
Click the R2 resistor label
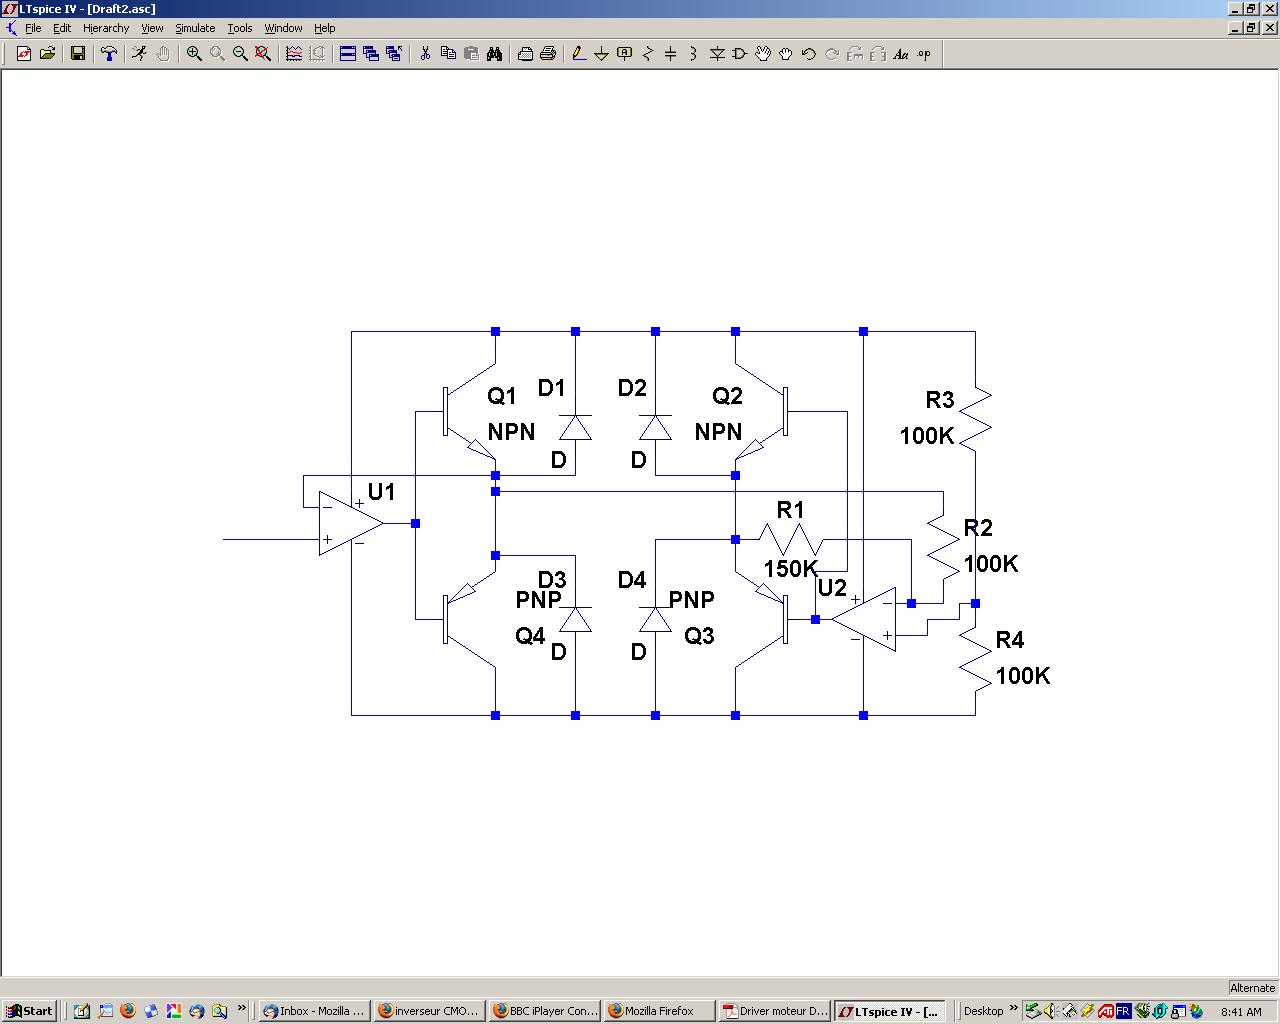click(x=978, y=528)
